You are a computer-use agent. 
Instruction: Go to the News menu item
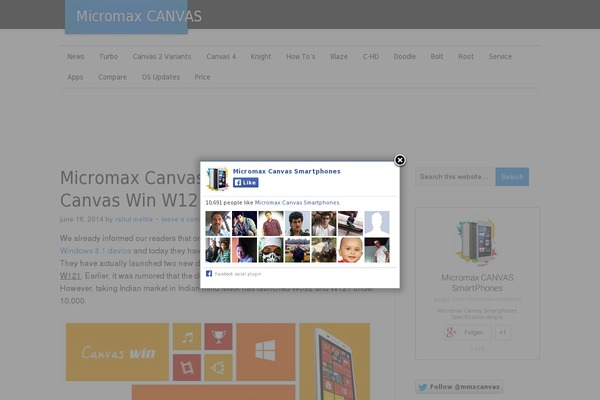(x=76, y=57)
